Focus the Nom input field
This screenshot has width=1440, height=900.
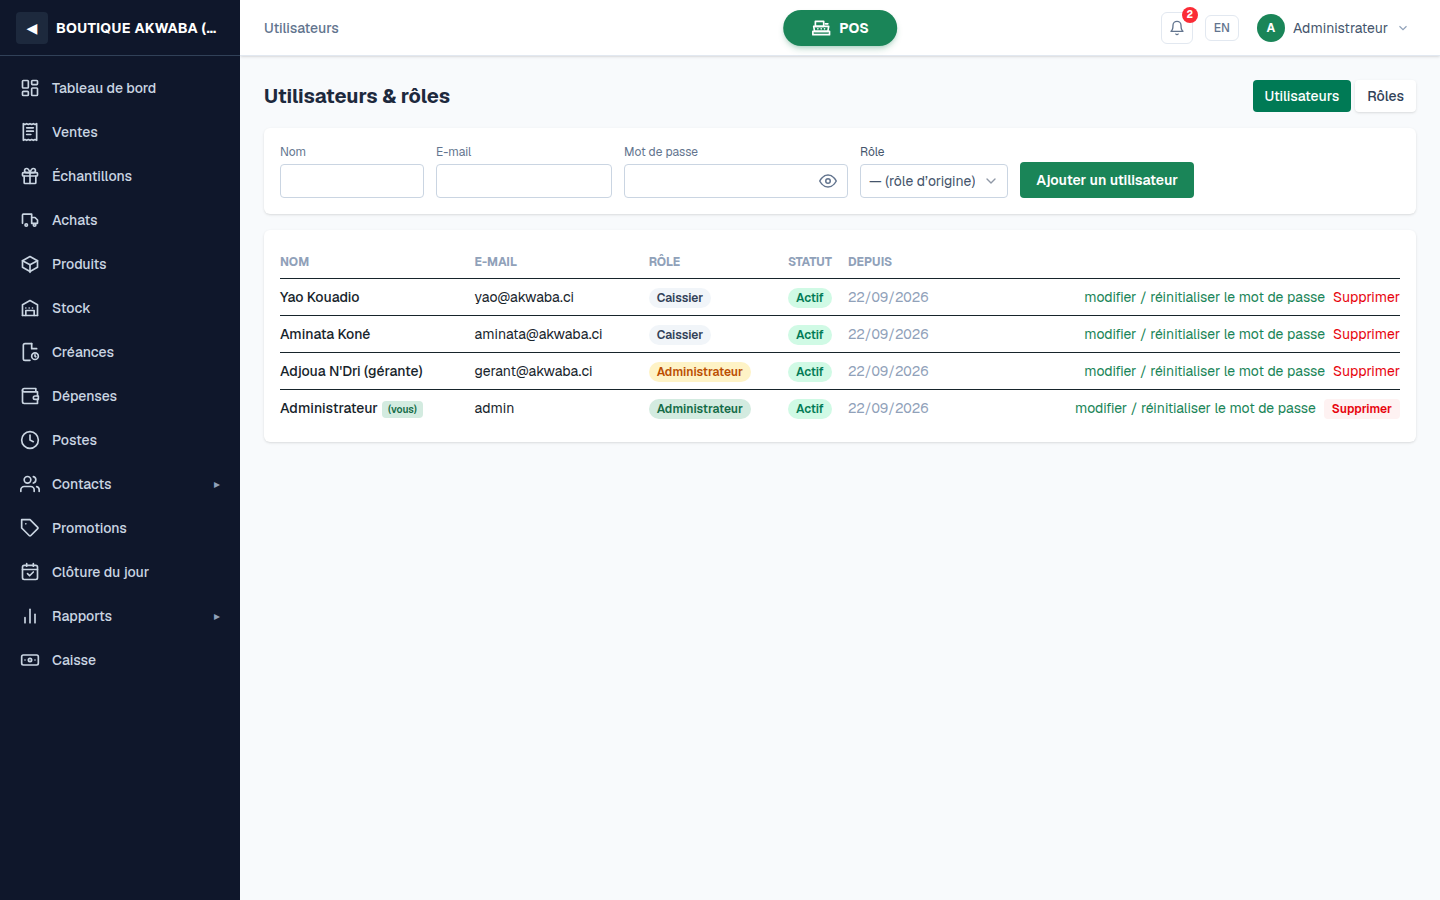click(x=352, y=181)
